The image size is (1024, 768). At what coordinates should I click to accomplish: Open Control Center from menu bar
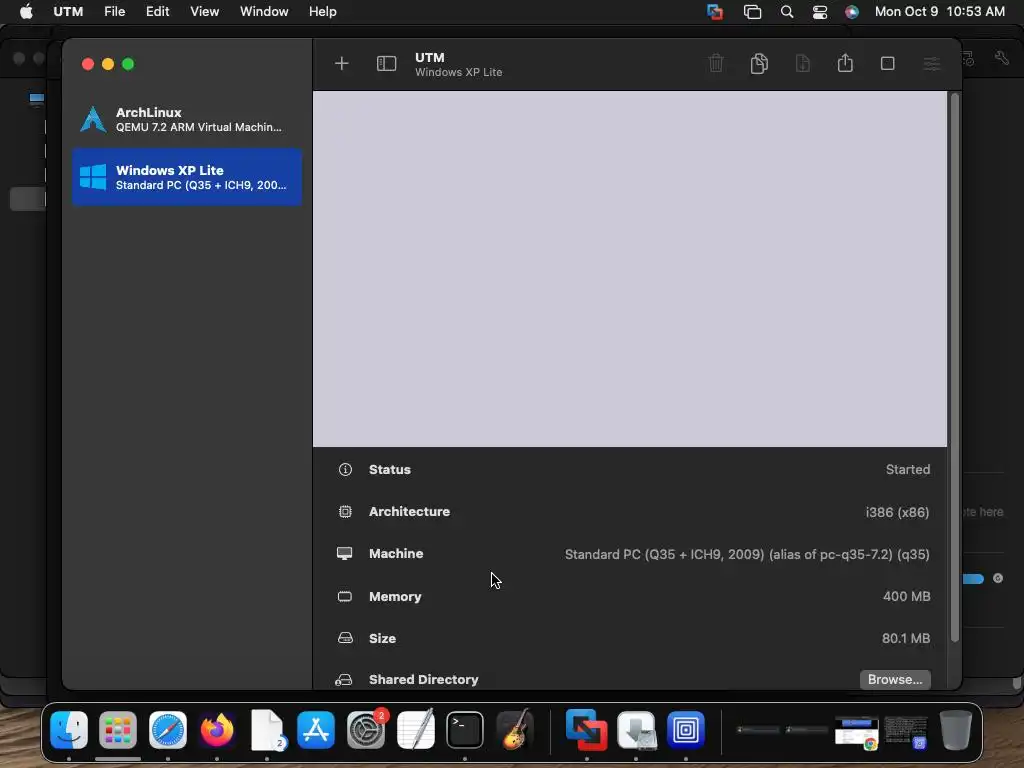820,12
